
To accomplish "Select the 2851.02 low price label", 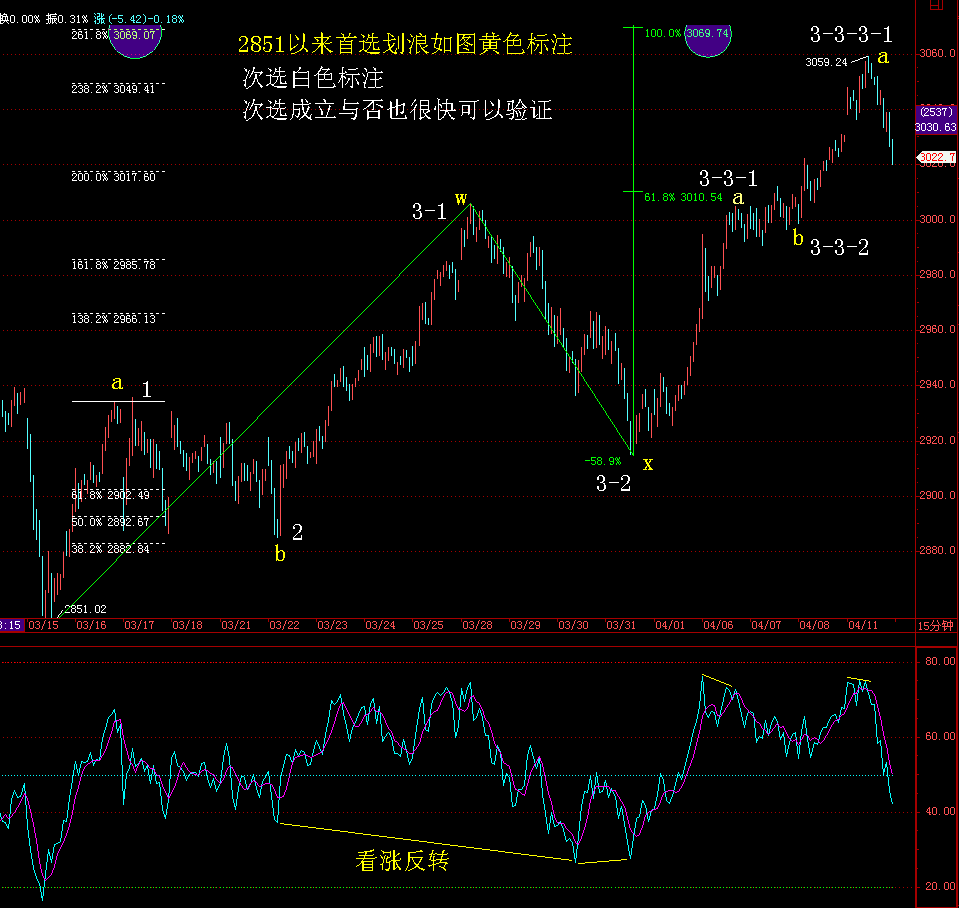I will pos(85,609).
